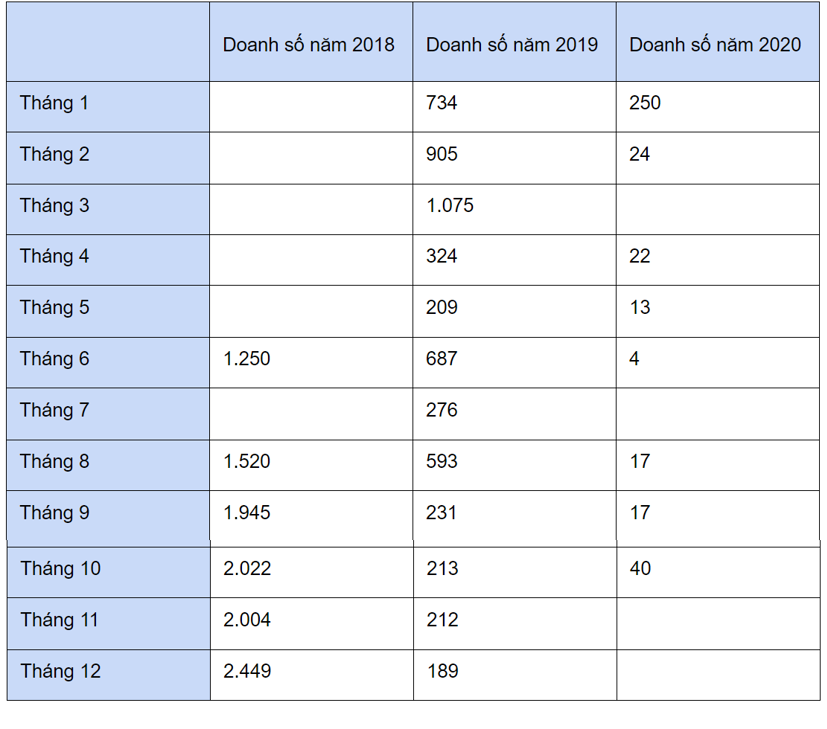Click the "Tháng 6" row label cell

54,359
